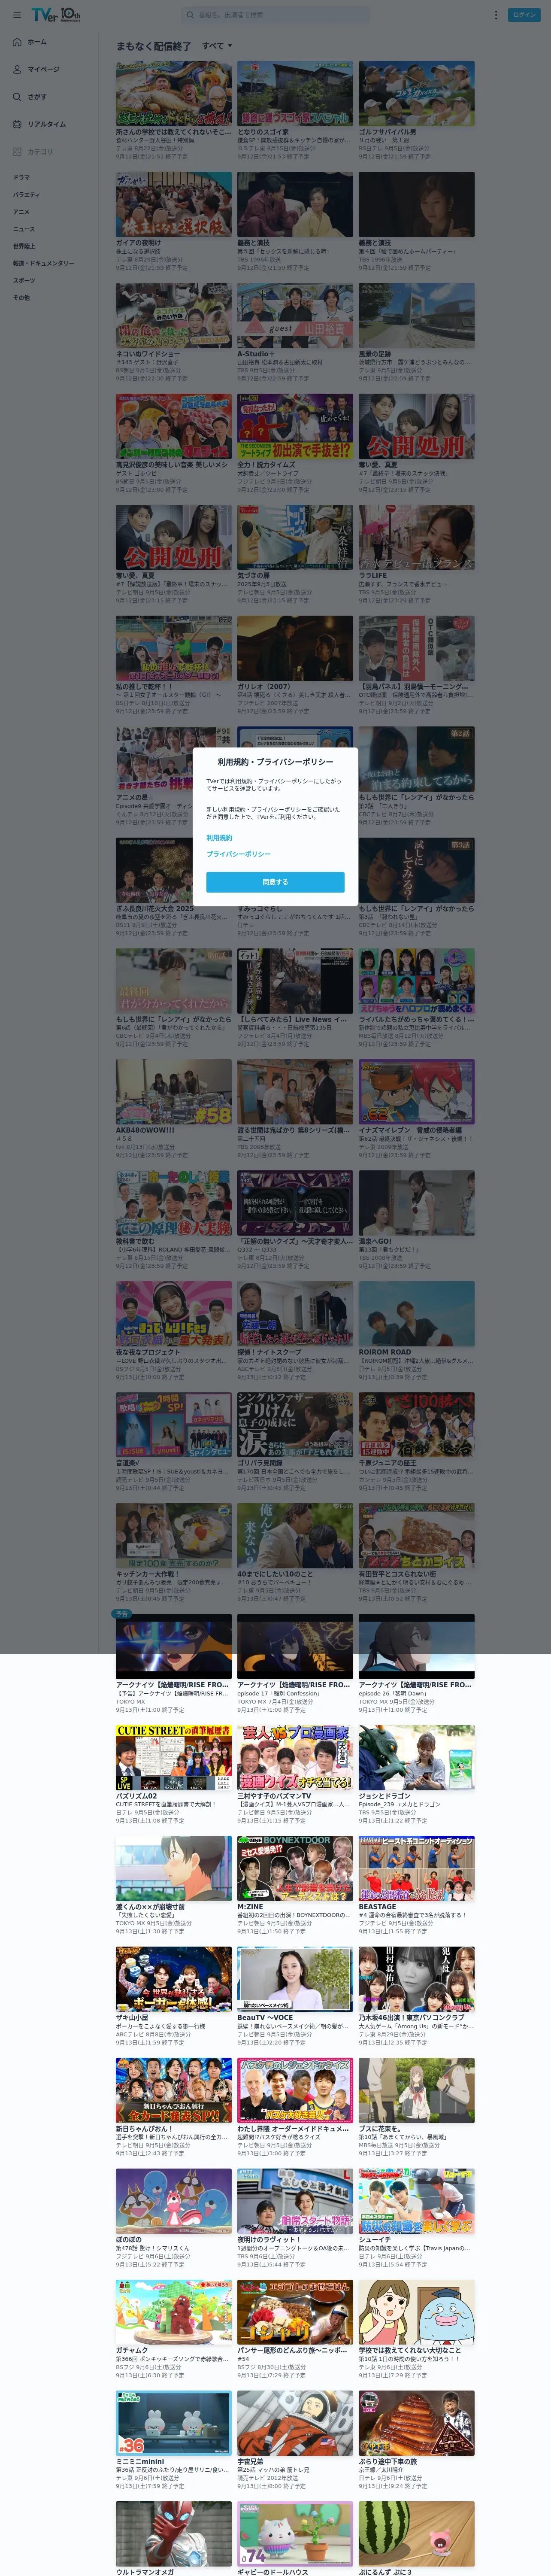This screenshot has height=2576, width=551.
Task: Click the ログイン button
Action: (524, 15)
